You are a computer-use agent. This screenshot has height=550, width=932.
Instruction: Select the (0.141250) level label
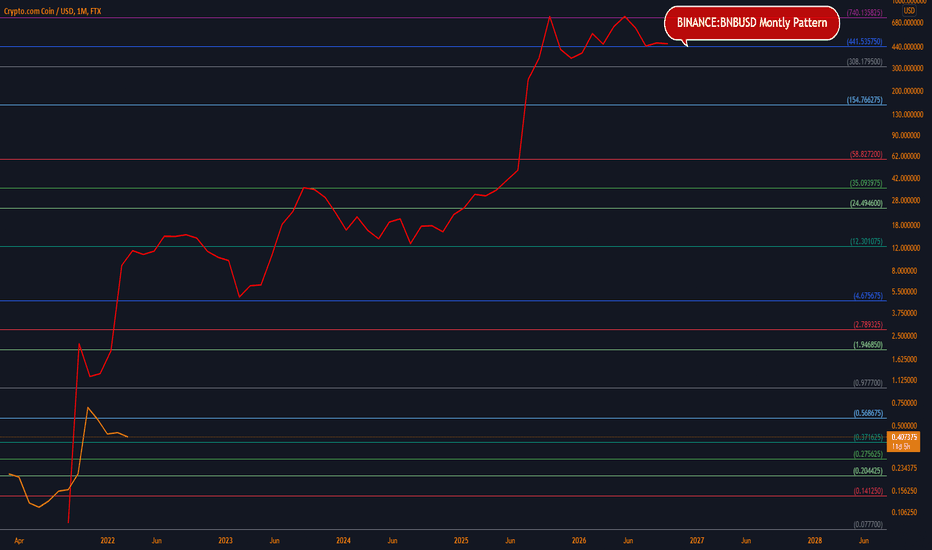[868, 491]
